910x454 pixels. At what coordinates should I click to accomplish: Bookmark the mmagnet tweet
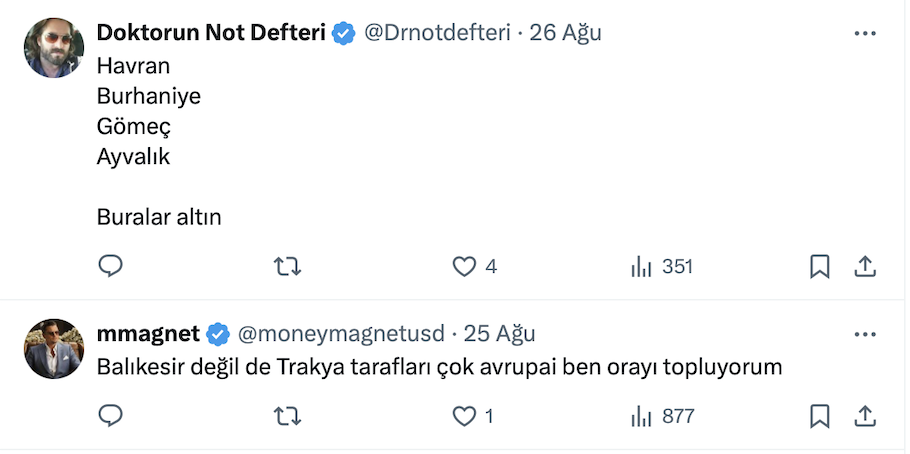819,415
